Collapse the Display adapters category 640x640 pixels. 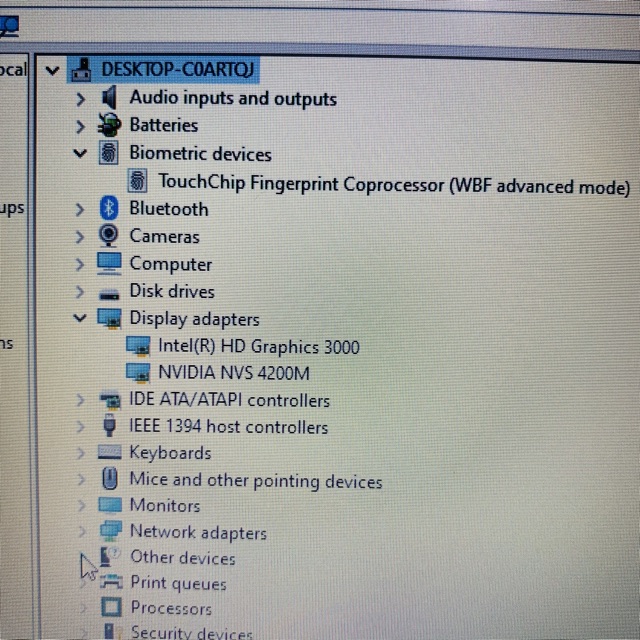click(80, 318)
